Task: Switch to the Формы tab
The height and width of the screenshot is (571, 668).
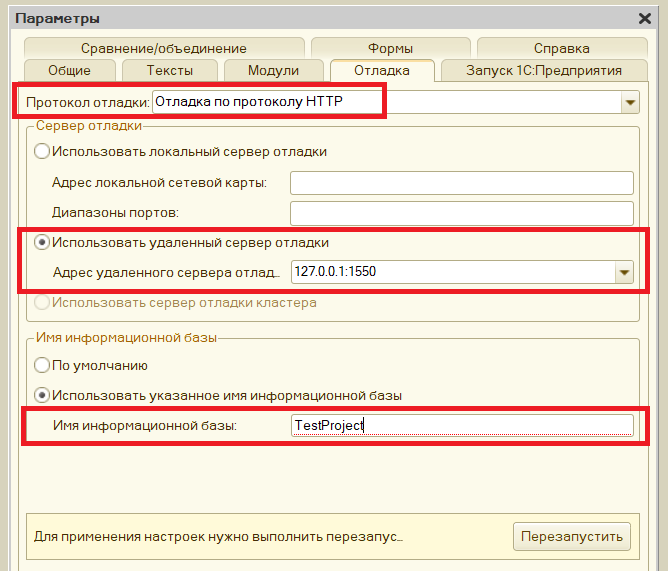Action: pos(389,48)
